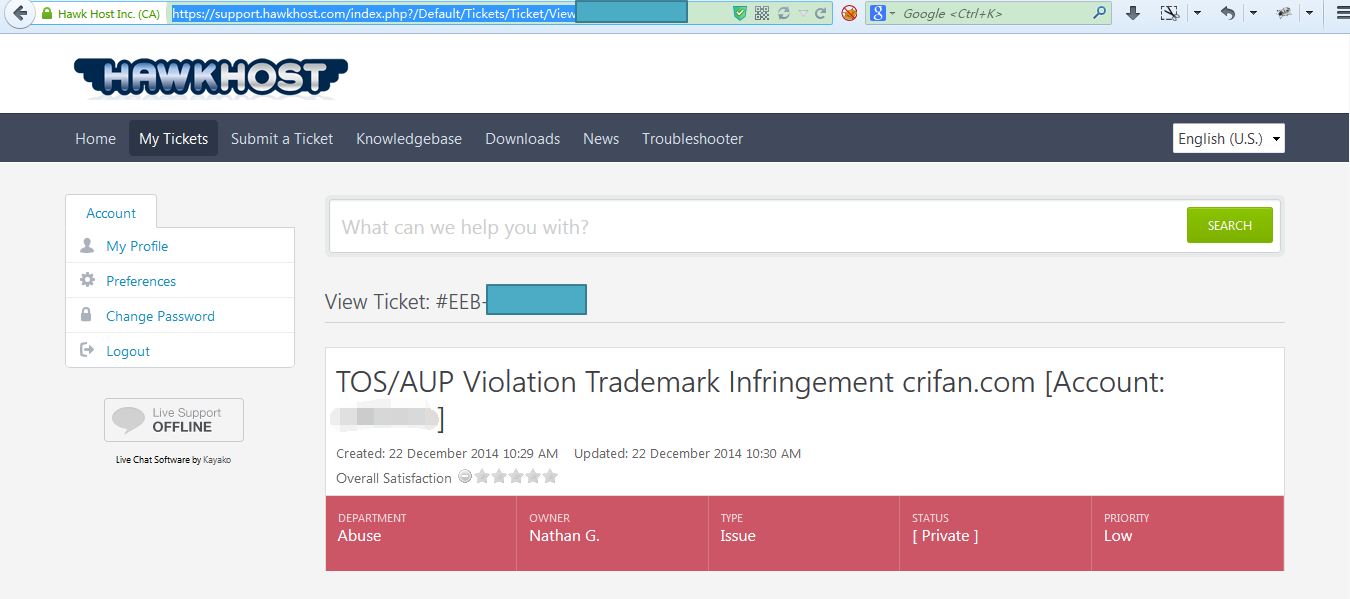Click the 'What can we help you with?' field
The width and height of the screenshot is (1350, 599).
(758, 227)
